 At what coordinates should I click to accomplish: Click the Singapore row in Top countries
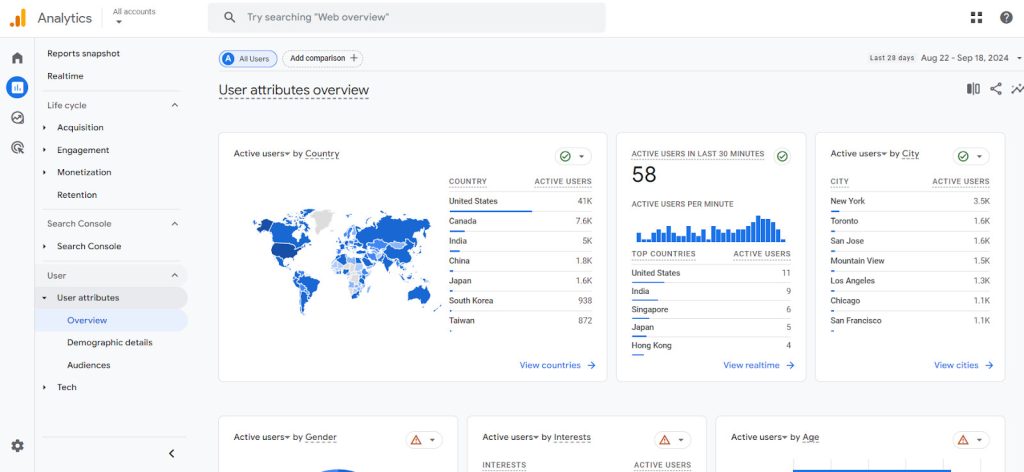(711, 310)
